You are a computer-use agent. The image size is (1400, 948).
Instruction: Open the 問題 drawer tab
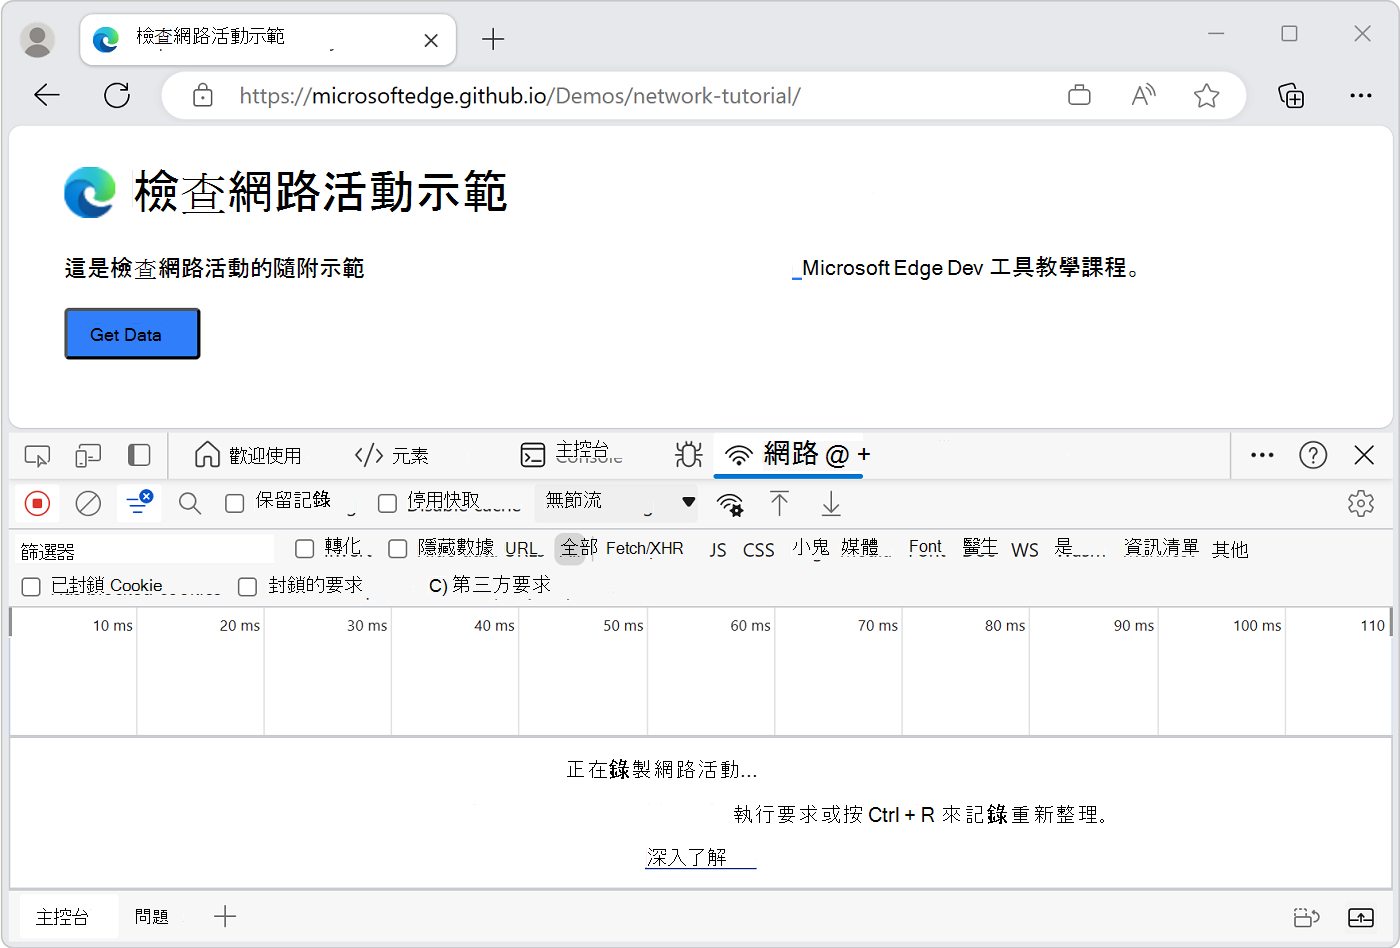coord(151,916)
